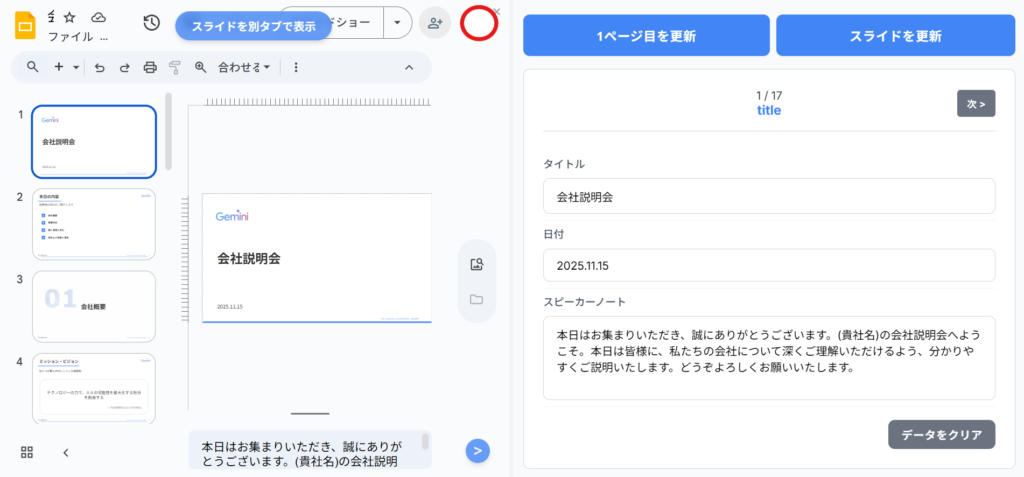
Task: Select slide 3 thumbnail 会社概要
Action: (x=94, y=306)
